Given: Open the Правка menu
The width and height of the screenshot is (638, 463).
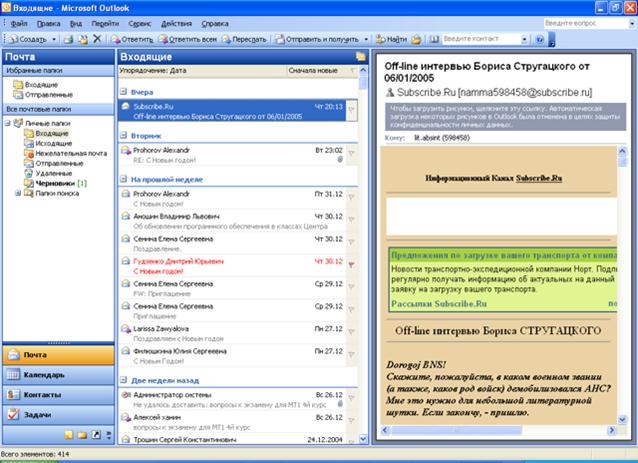Looking at the screenshot, I should pos(48,24).
